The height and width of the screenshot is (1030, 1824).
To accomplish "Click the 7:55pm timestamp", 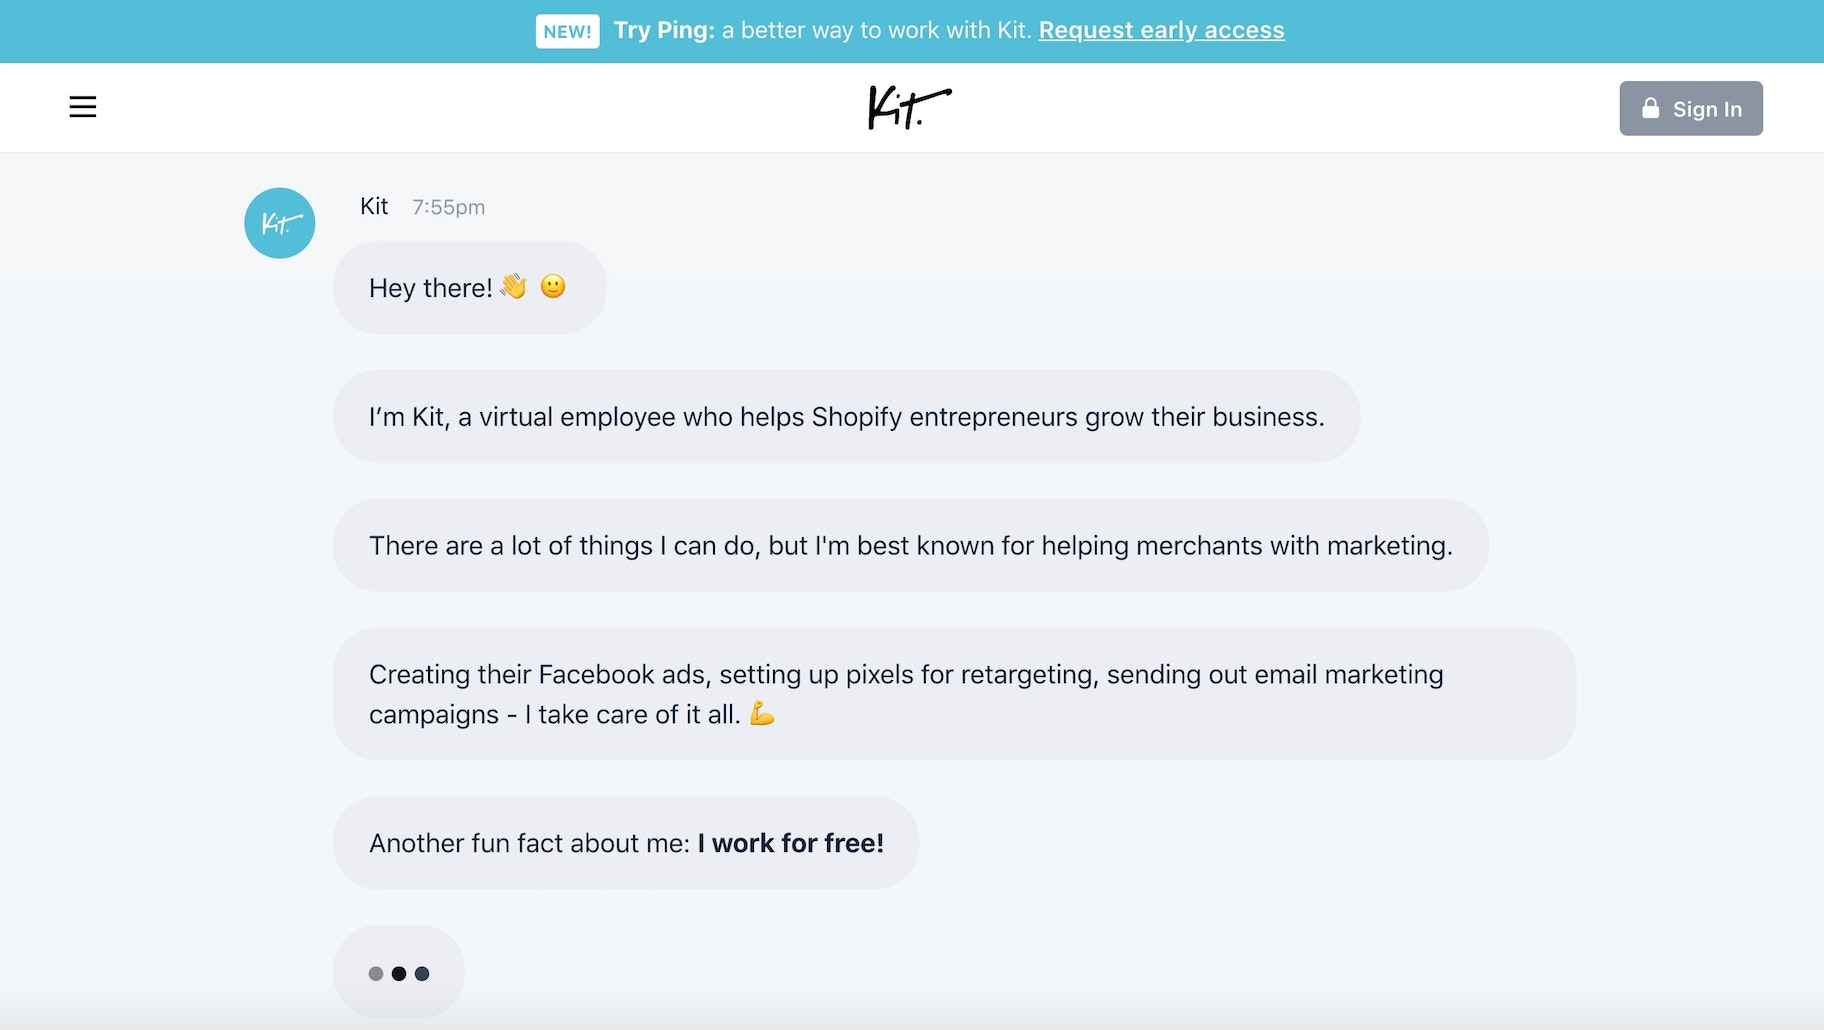I will tap(448, 207).
